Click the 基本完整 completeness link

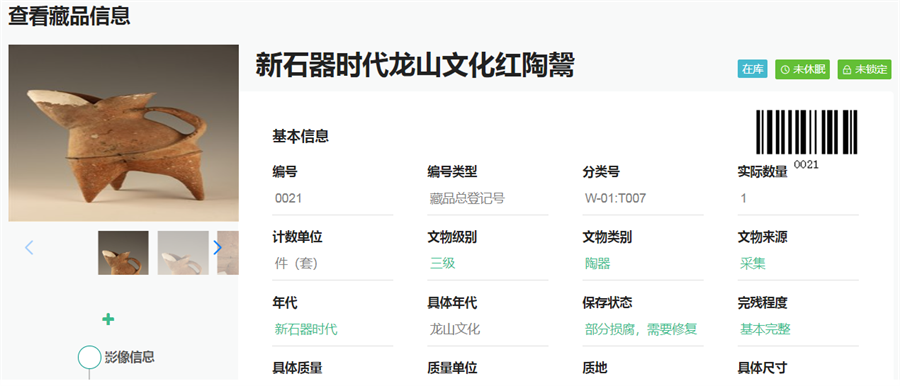(x=765, y=329)
